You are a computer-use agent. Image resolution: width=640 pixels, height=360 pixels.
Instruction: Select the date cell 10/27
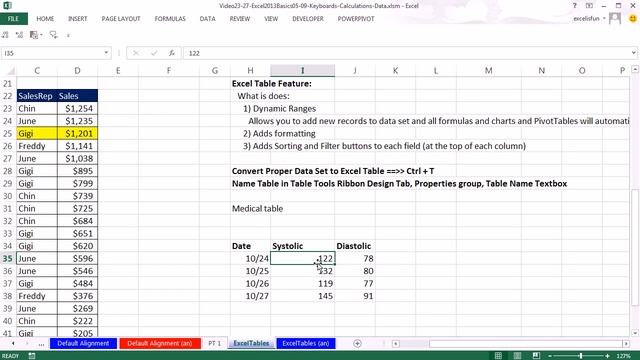(250, 296)
